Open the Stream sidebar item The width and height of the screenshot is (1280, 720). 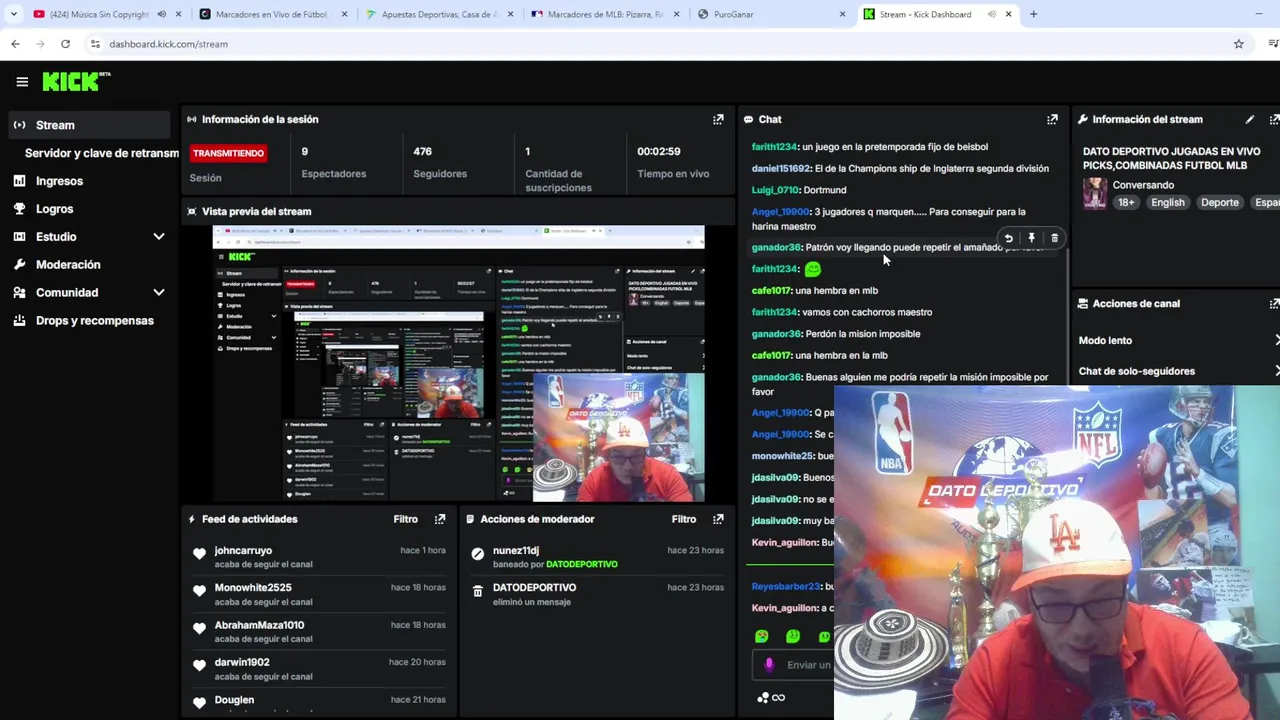point(90,125)
